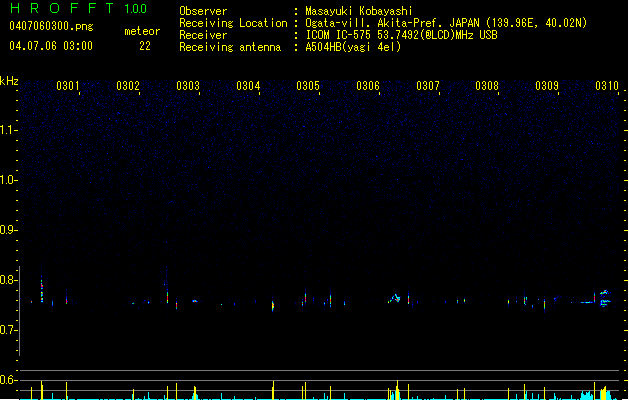Click the kHz axis unit label
This screenshot has width=629, height=400.
tap(9, 81)
